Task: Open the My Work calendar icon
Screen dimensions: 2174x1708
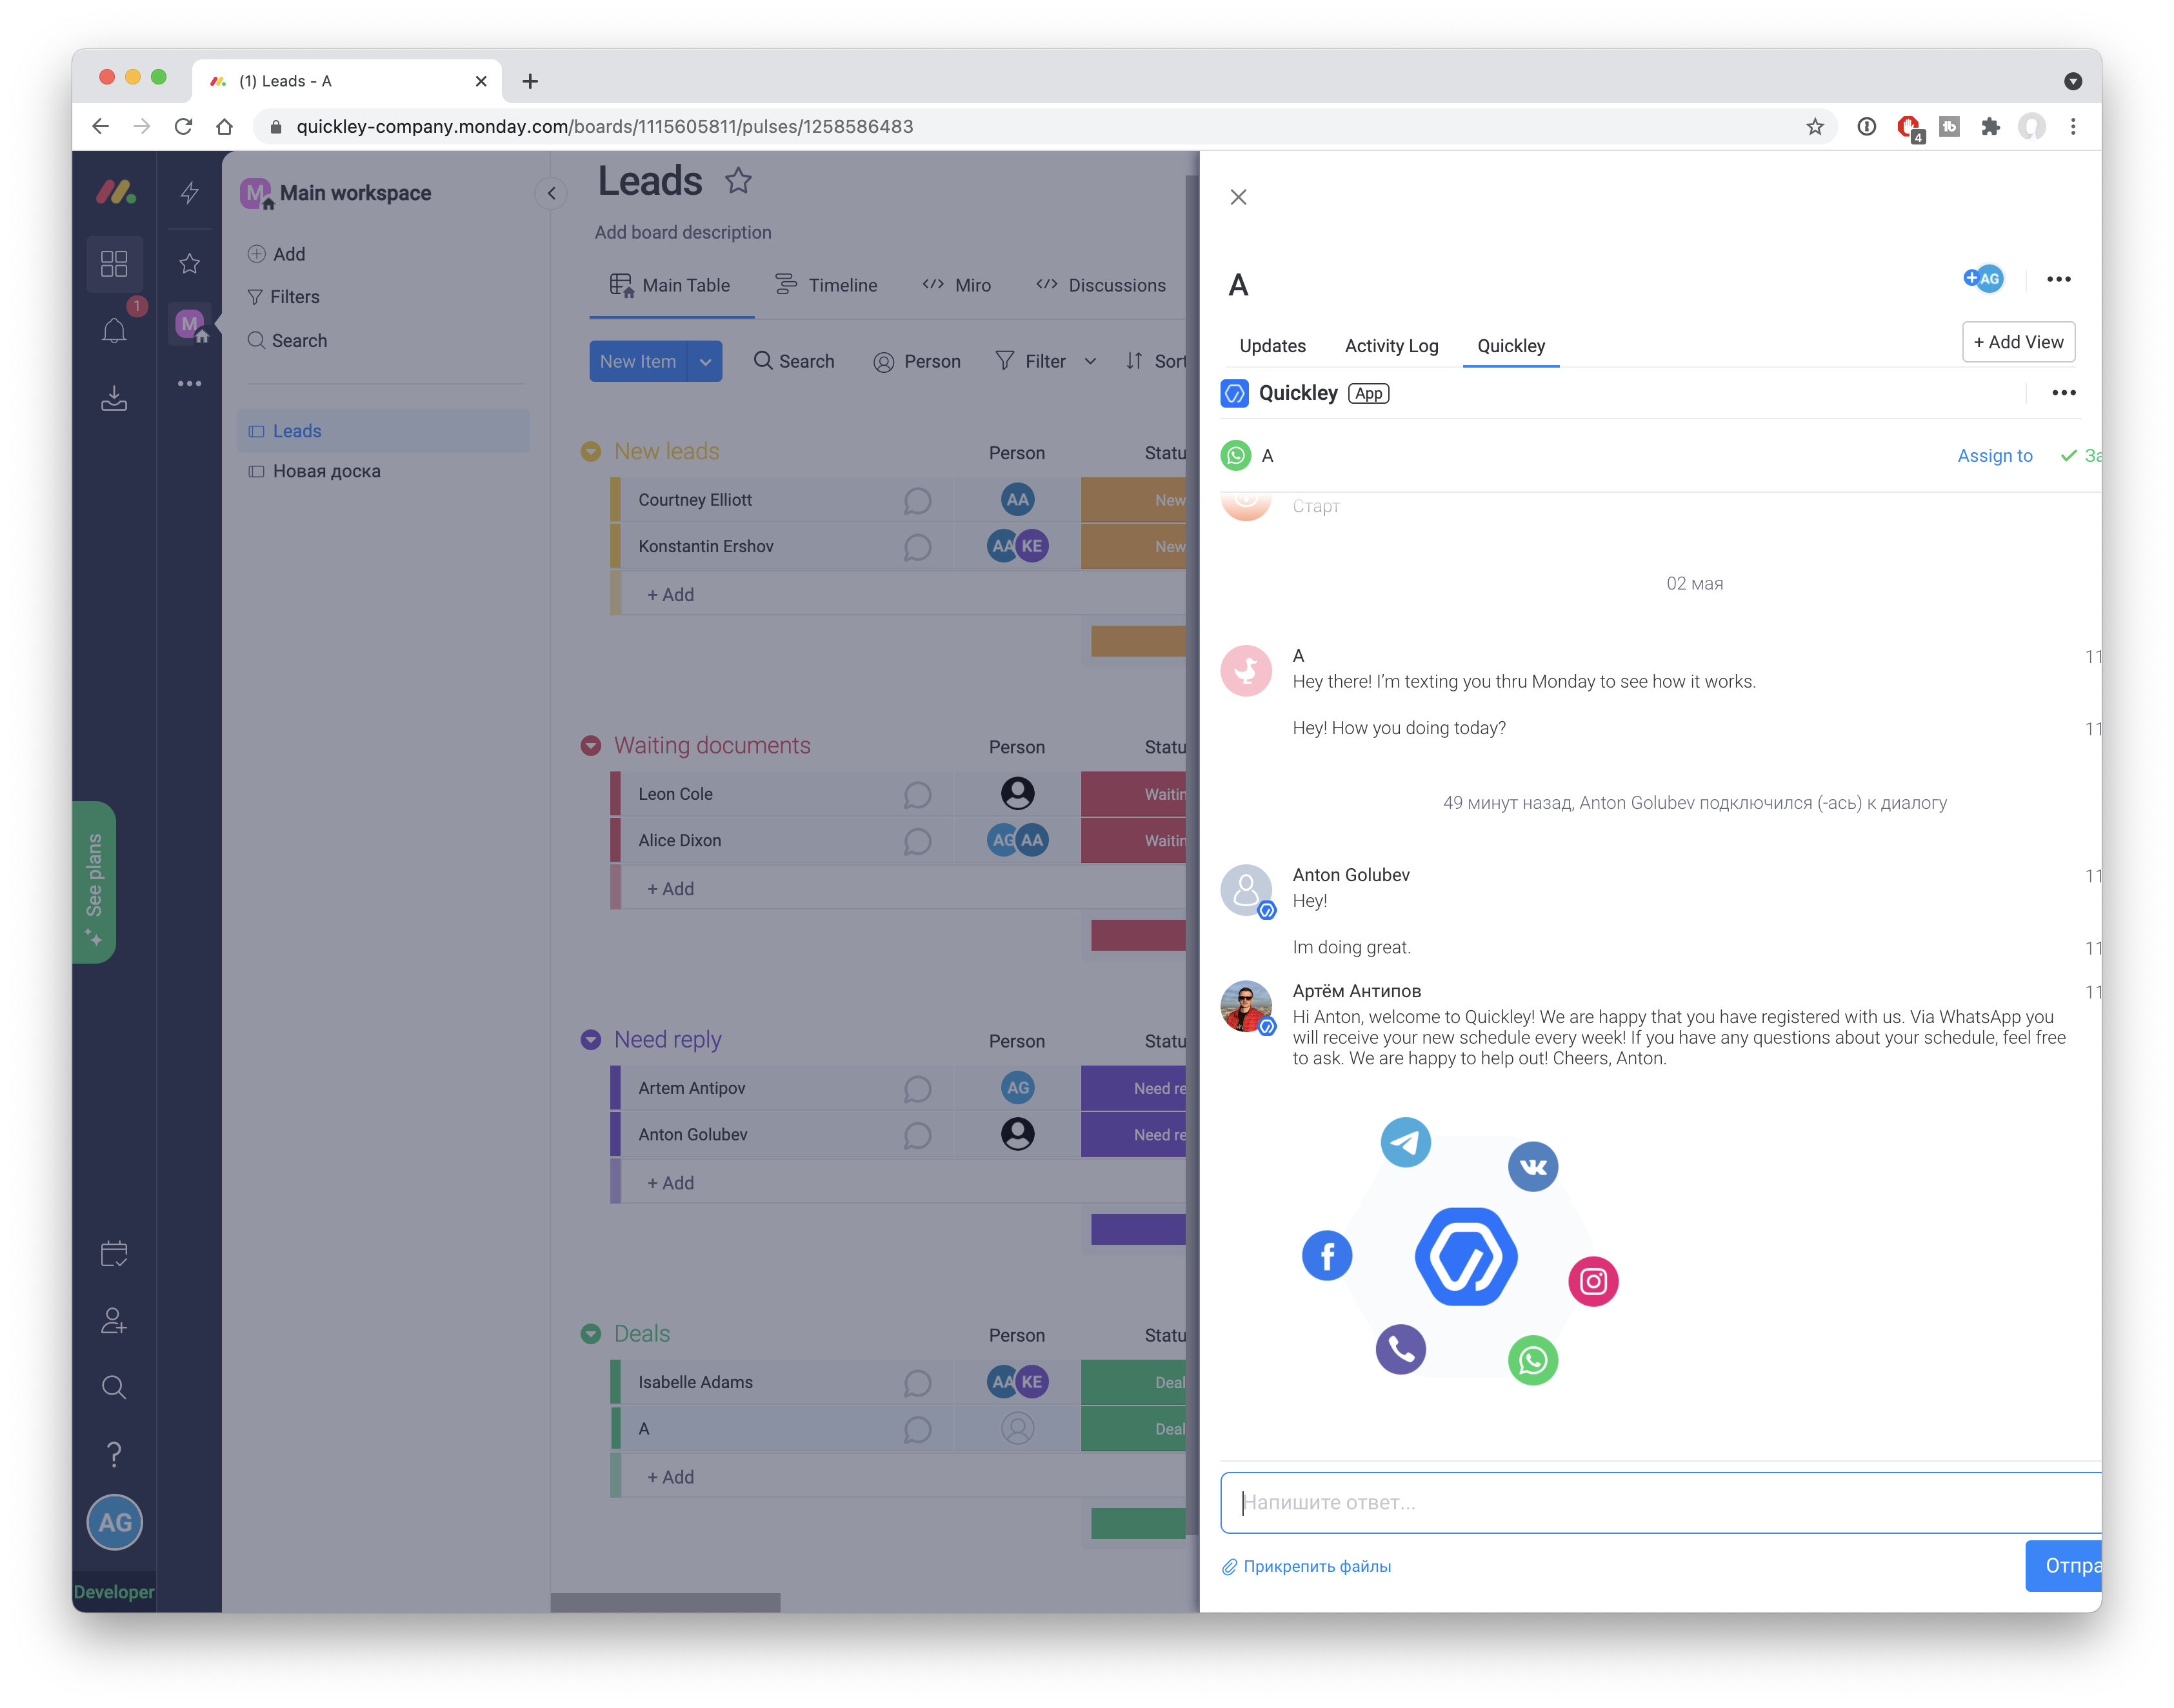Action: [114, 1254]
